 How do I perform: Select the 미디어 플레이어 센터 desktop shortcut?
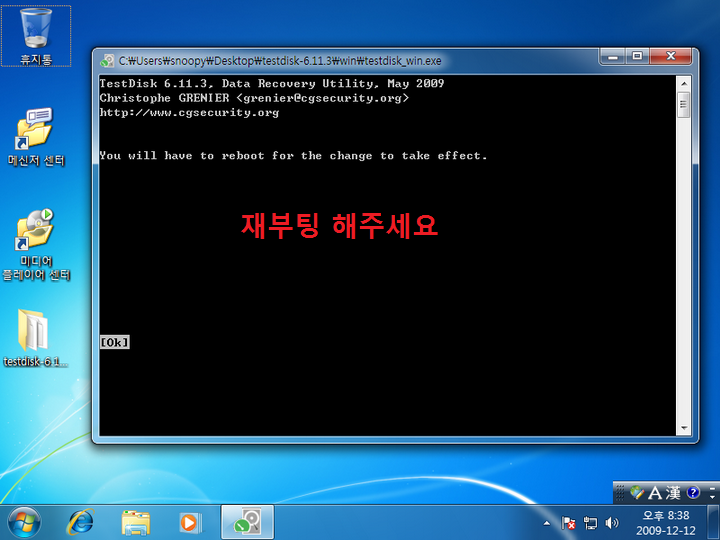36,244
